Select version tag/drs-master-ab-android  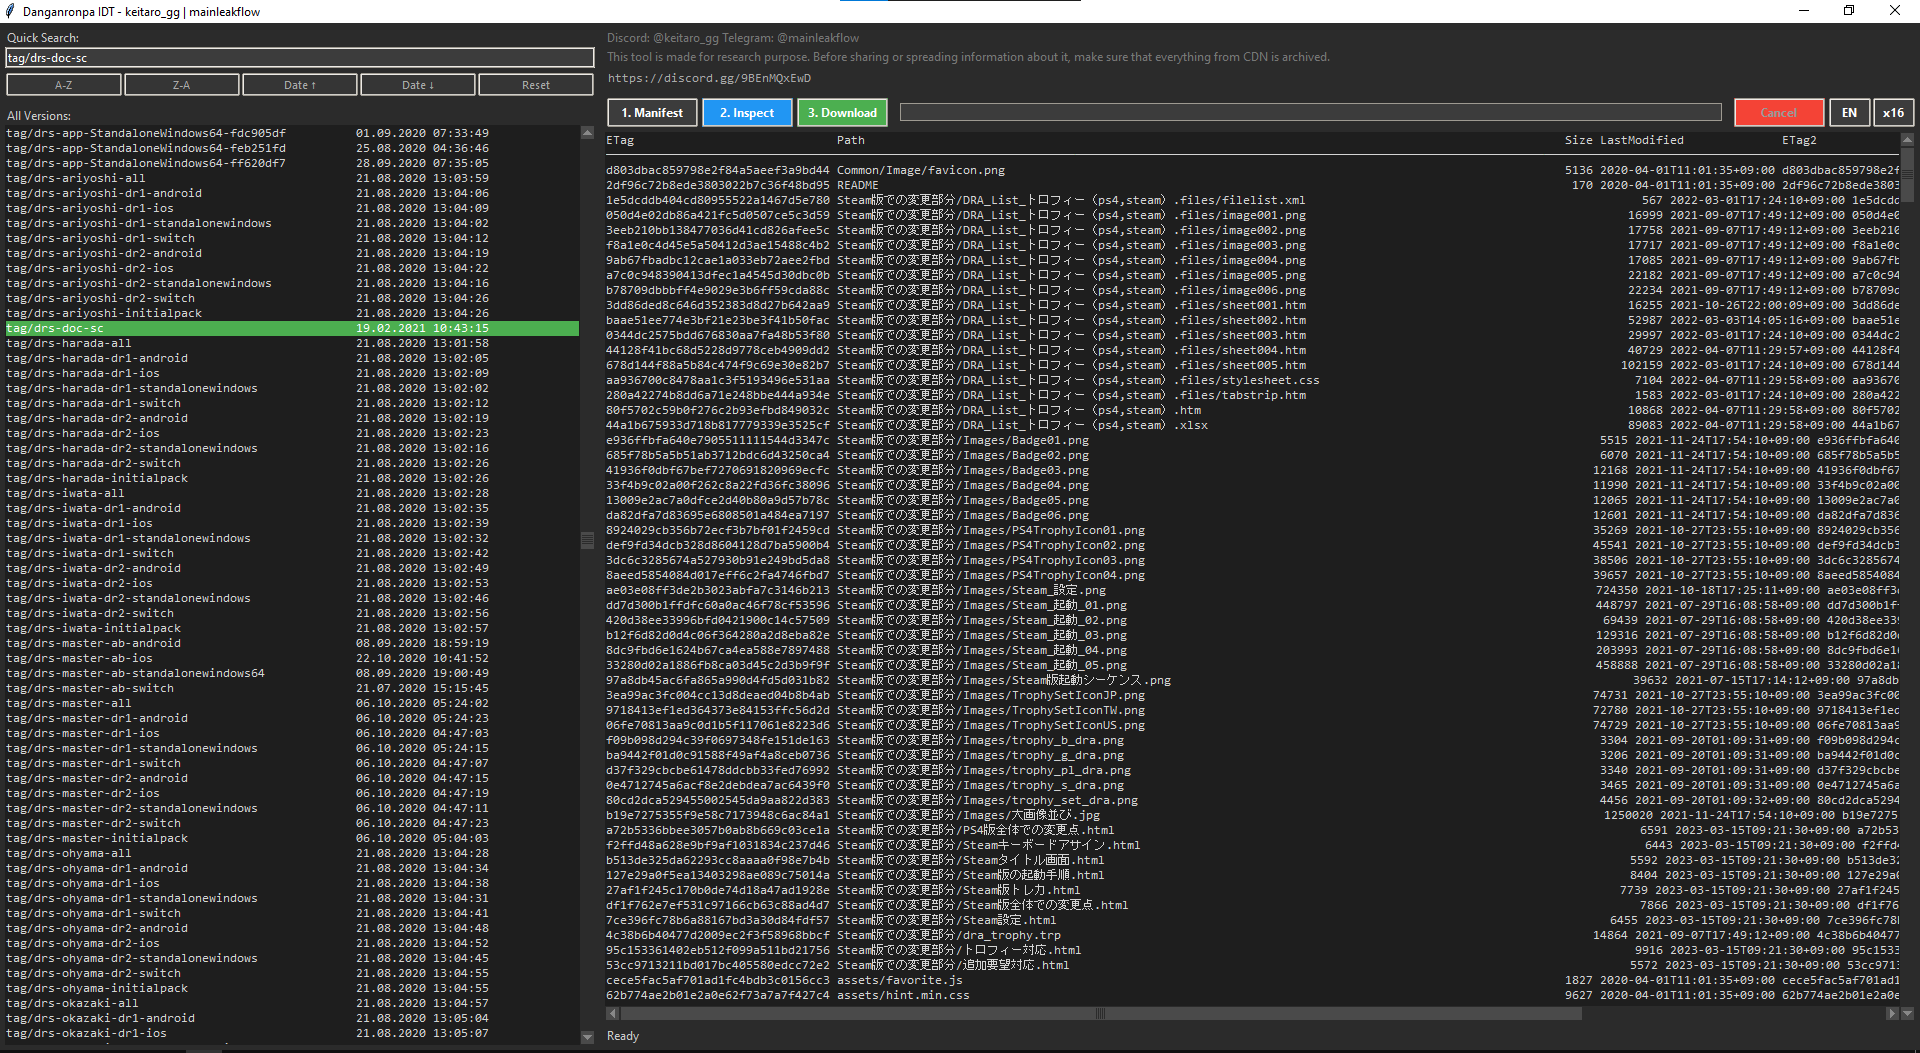pyautogui.click(x=292, y=643)
